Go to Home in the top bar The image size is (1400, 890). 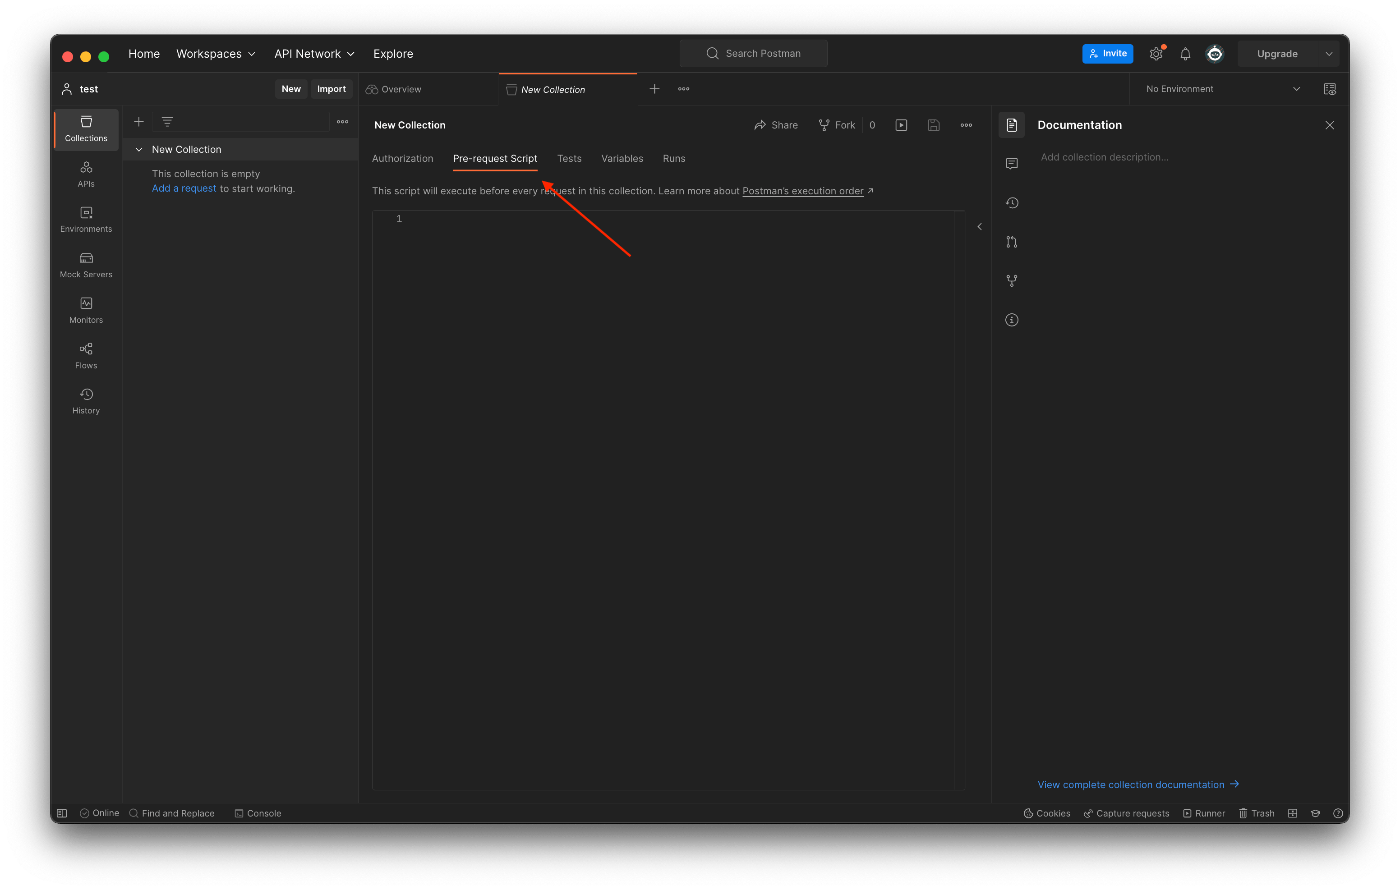(144, 54)
